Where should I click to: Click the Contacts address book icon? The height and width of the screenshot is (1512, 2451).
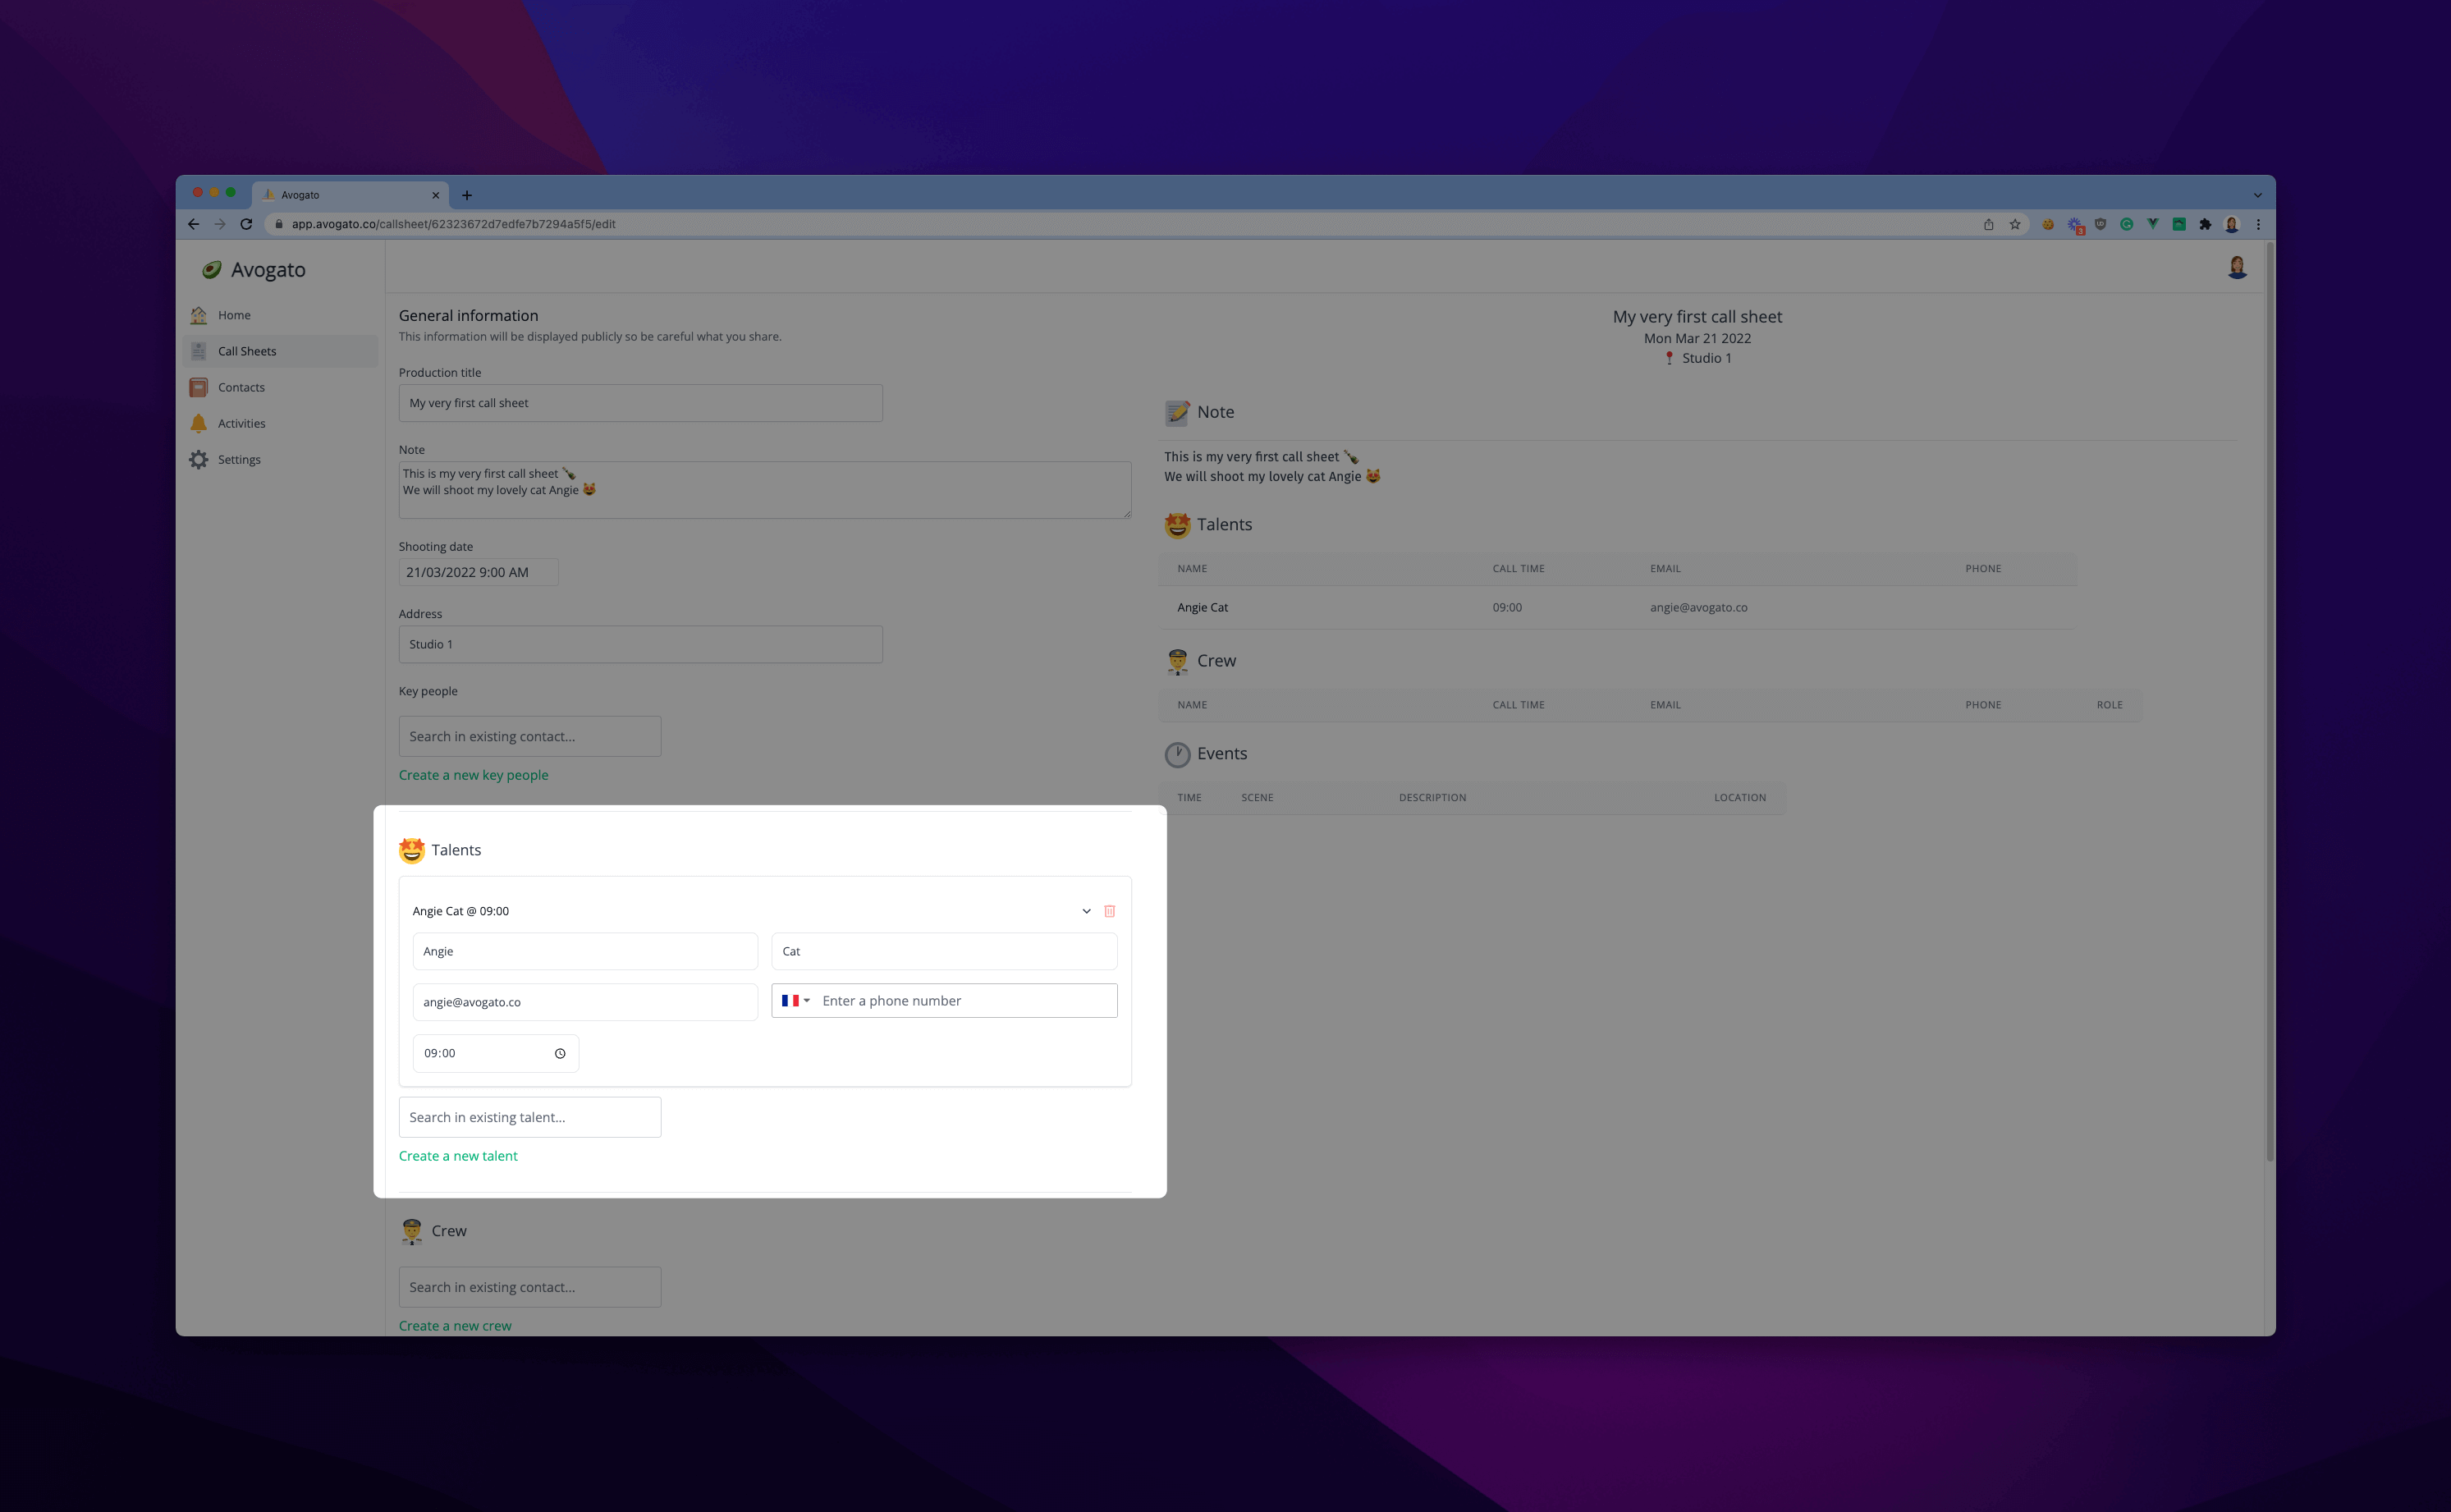(x=199, y=387)
